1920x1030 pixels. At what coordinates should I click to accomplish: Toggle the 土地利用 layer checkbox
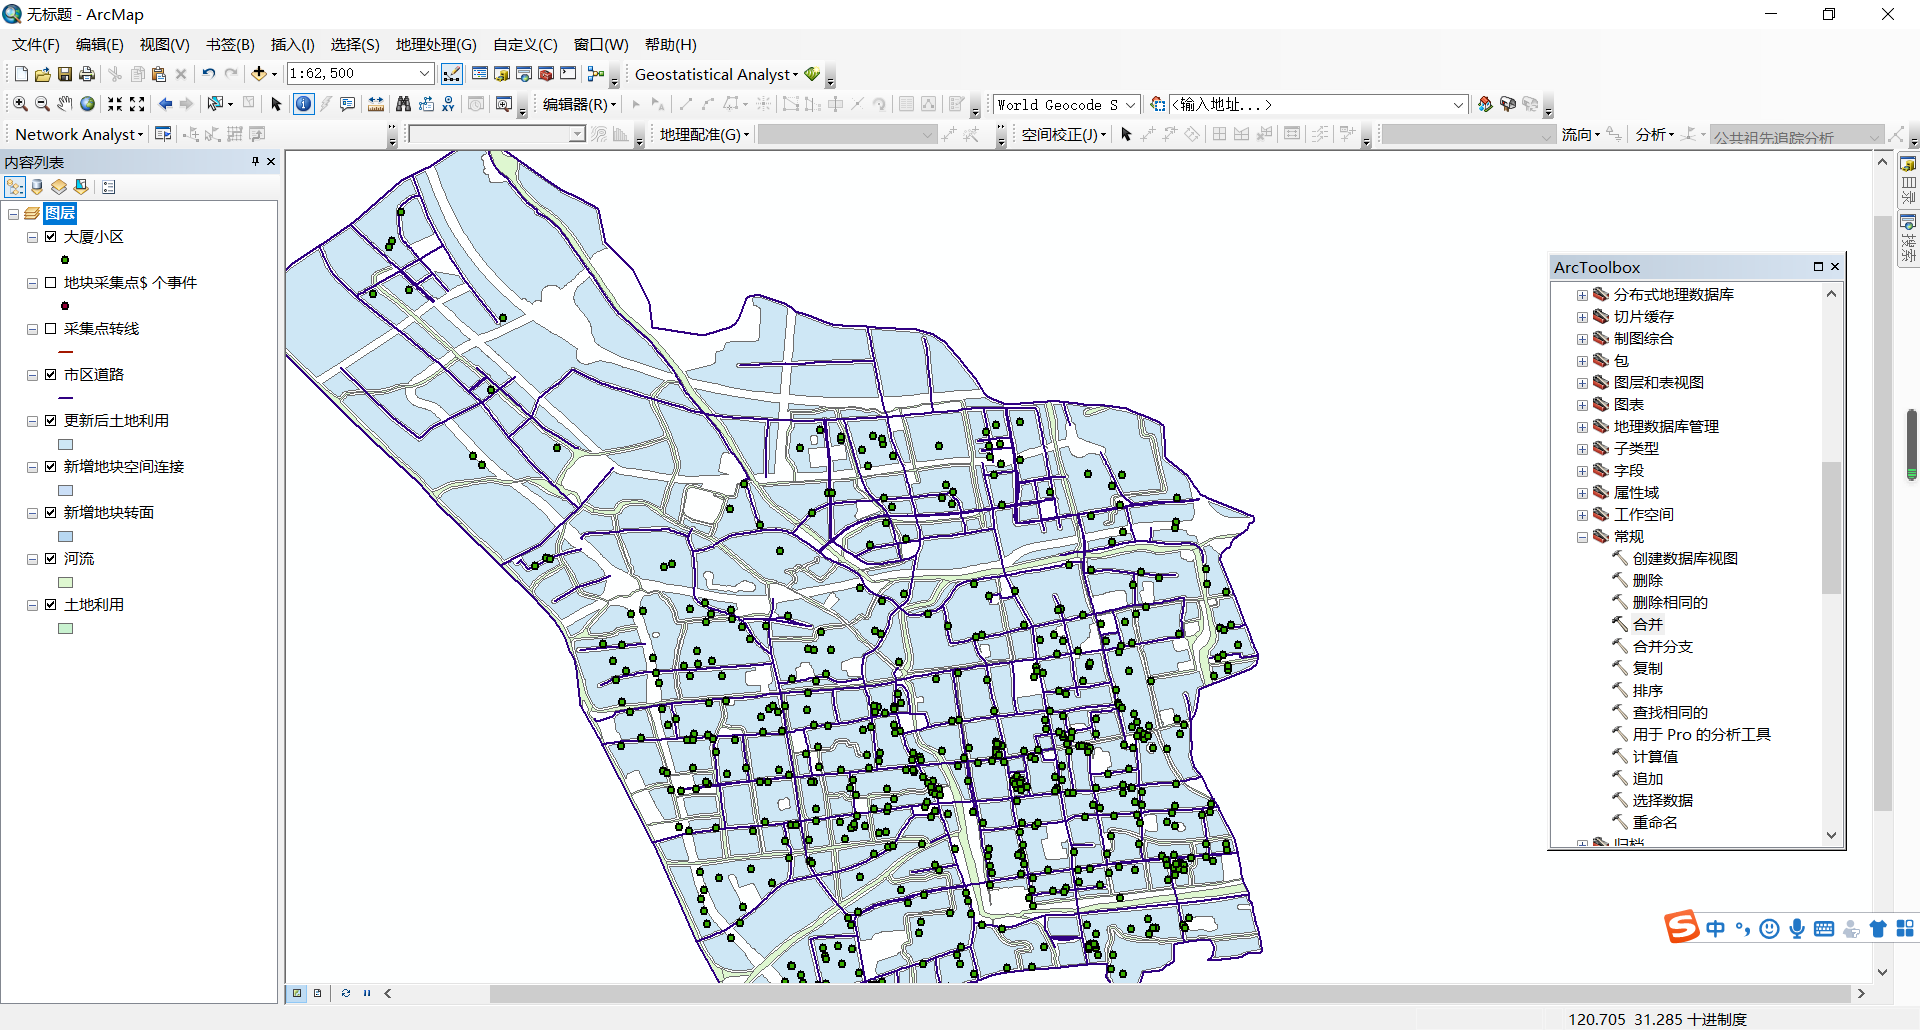50,605
